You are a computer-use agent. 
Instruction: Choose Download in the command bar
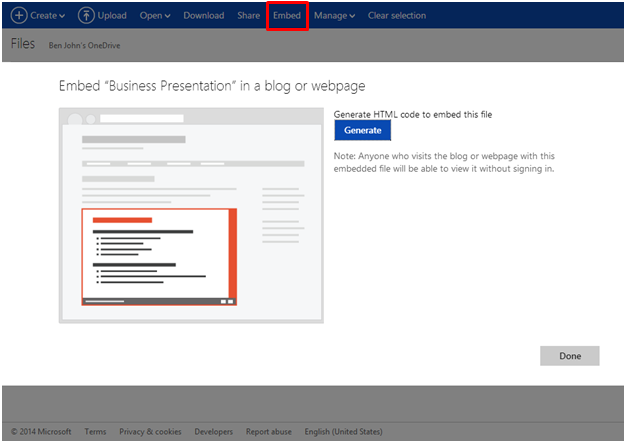click(204, 16)
